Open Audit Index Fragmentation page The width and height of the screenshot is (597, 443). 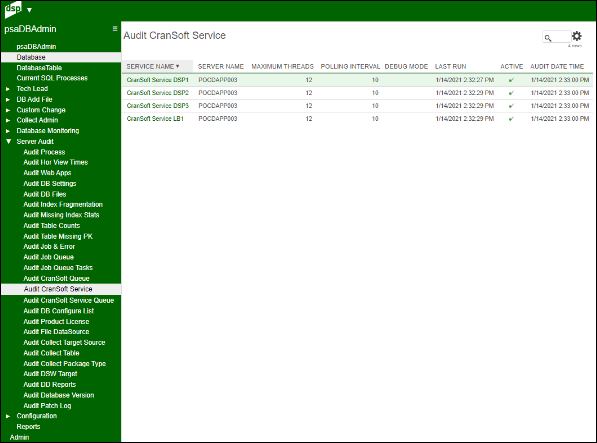coord(63,205)
